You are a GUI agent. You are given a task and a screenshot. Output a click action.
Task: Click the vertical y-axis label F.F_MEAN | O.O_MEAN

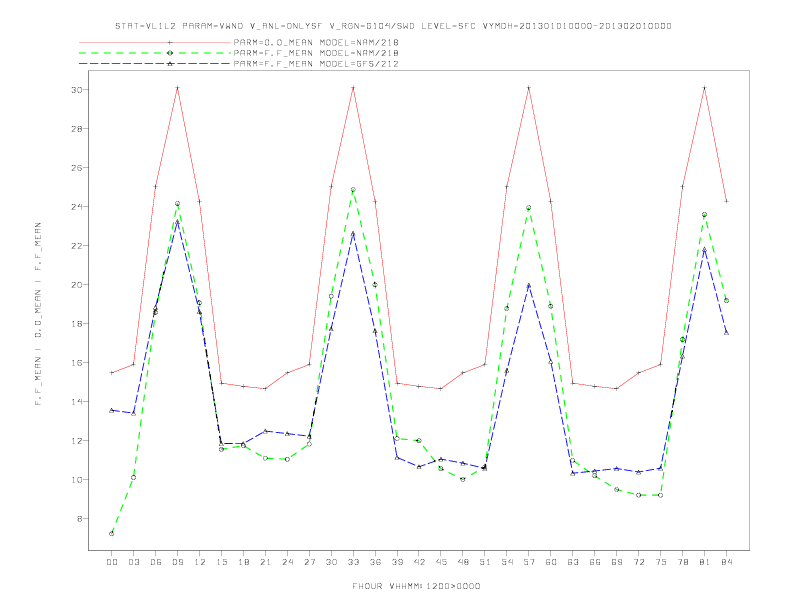pyautogui.click(x=38, y=314)
